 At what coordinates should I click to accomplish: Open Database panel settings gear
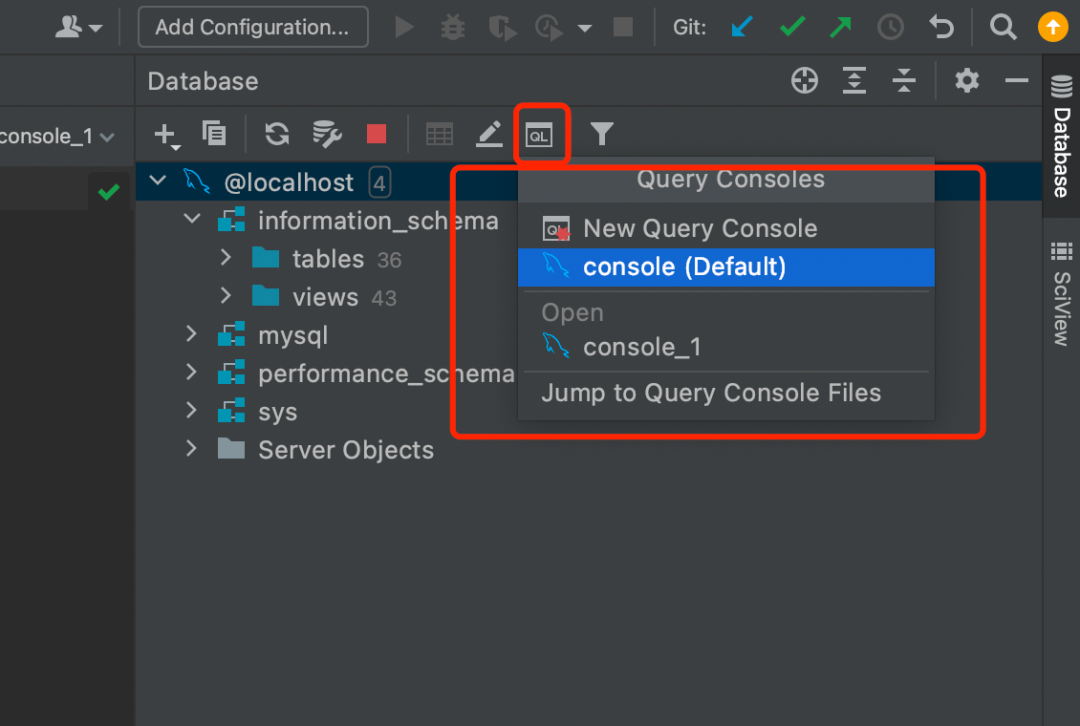click(966, 80)
